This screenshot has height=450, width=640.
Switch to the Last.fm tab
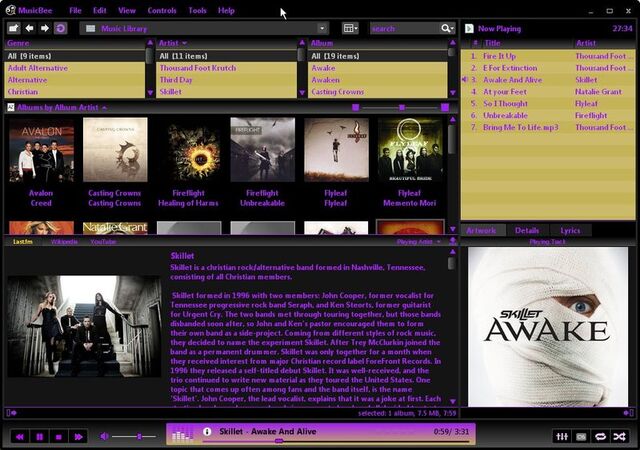(22, 242)
